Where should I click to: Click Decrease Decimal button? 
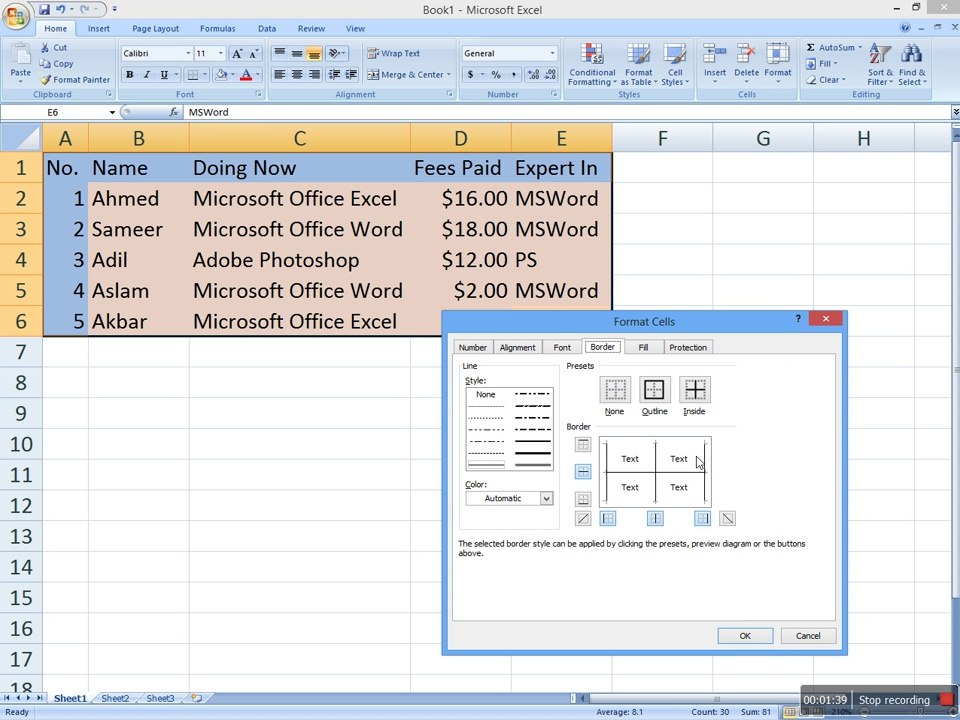[550, 75]
